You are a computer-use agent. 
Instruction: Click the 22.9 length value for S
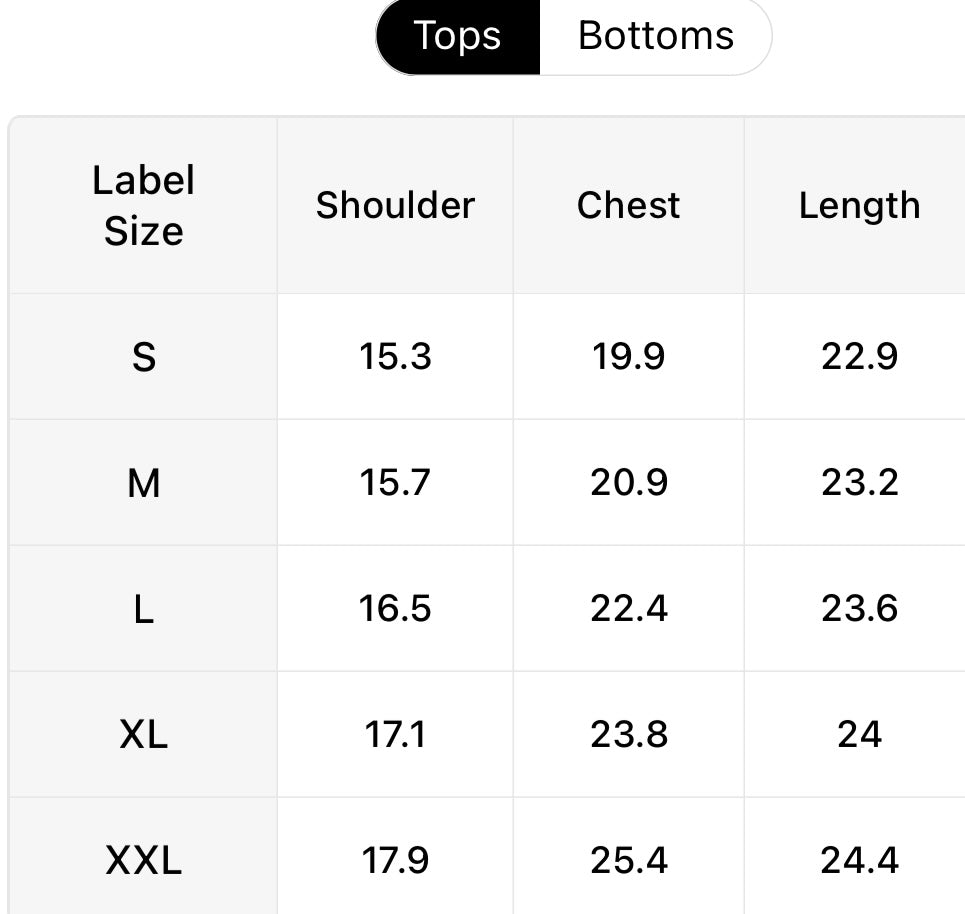point(859,357)
